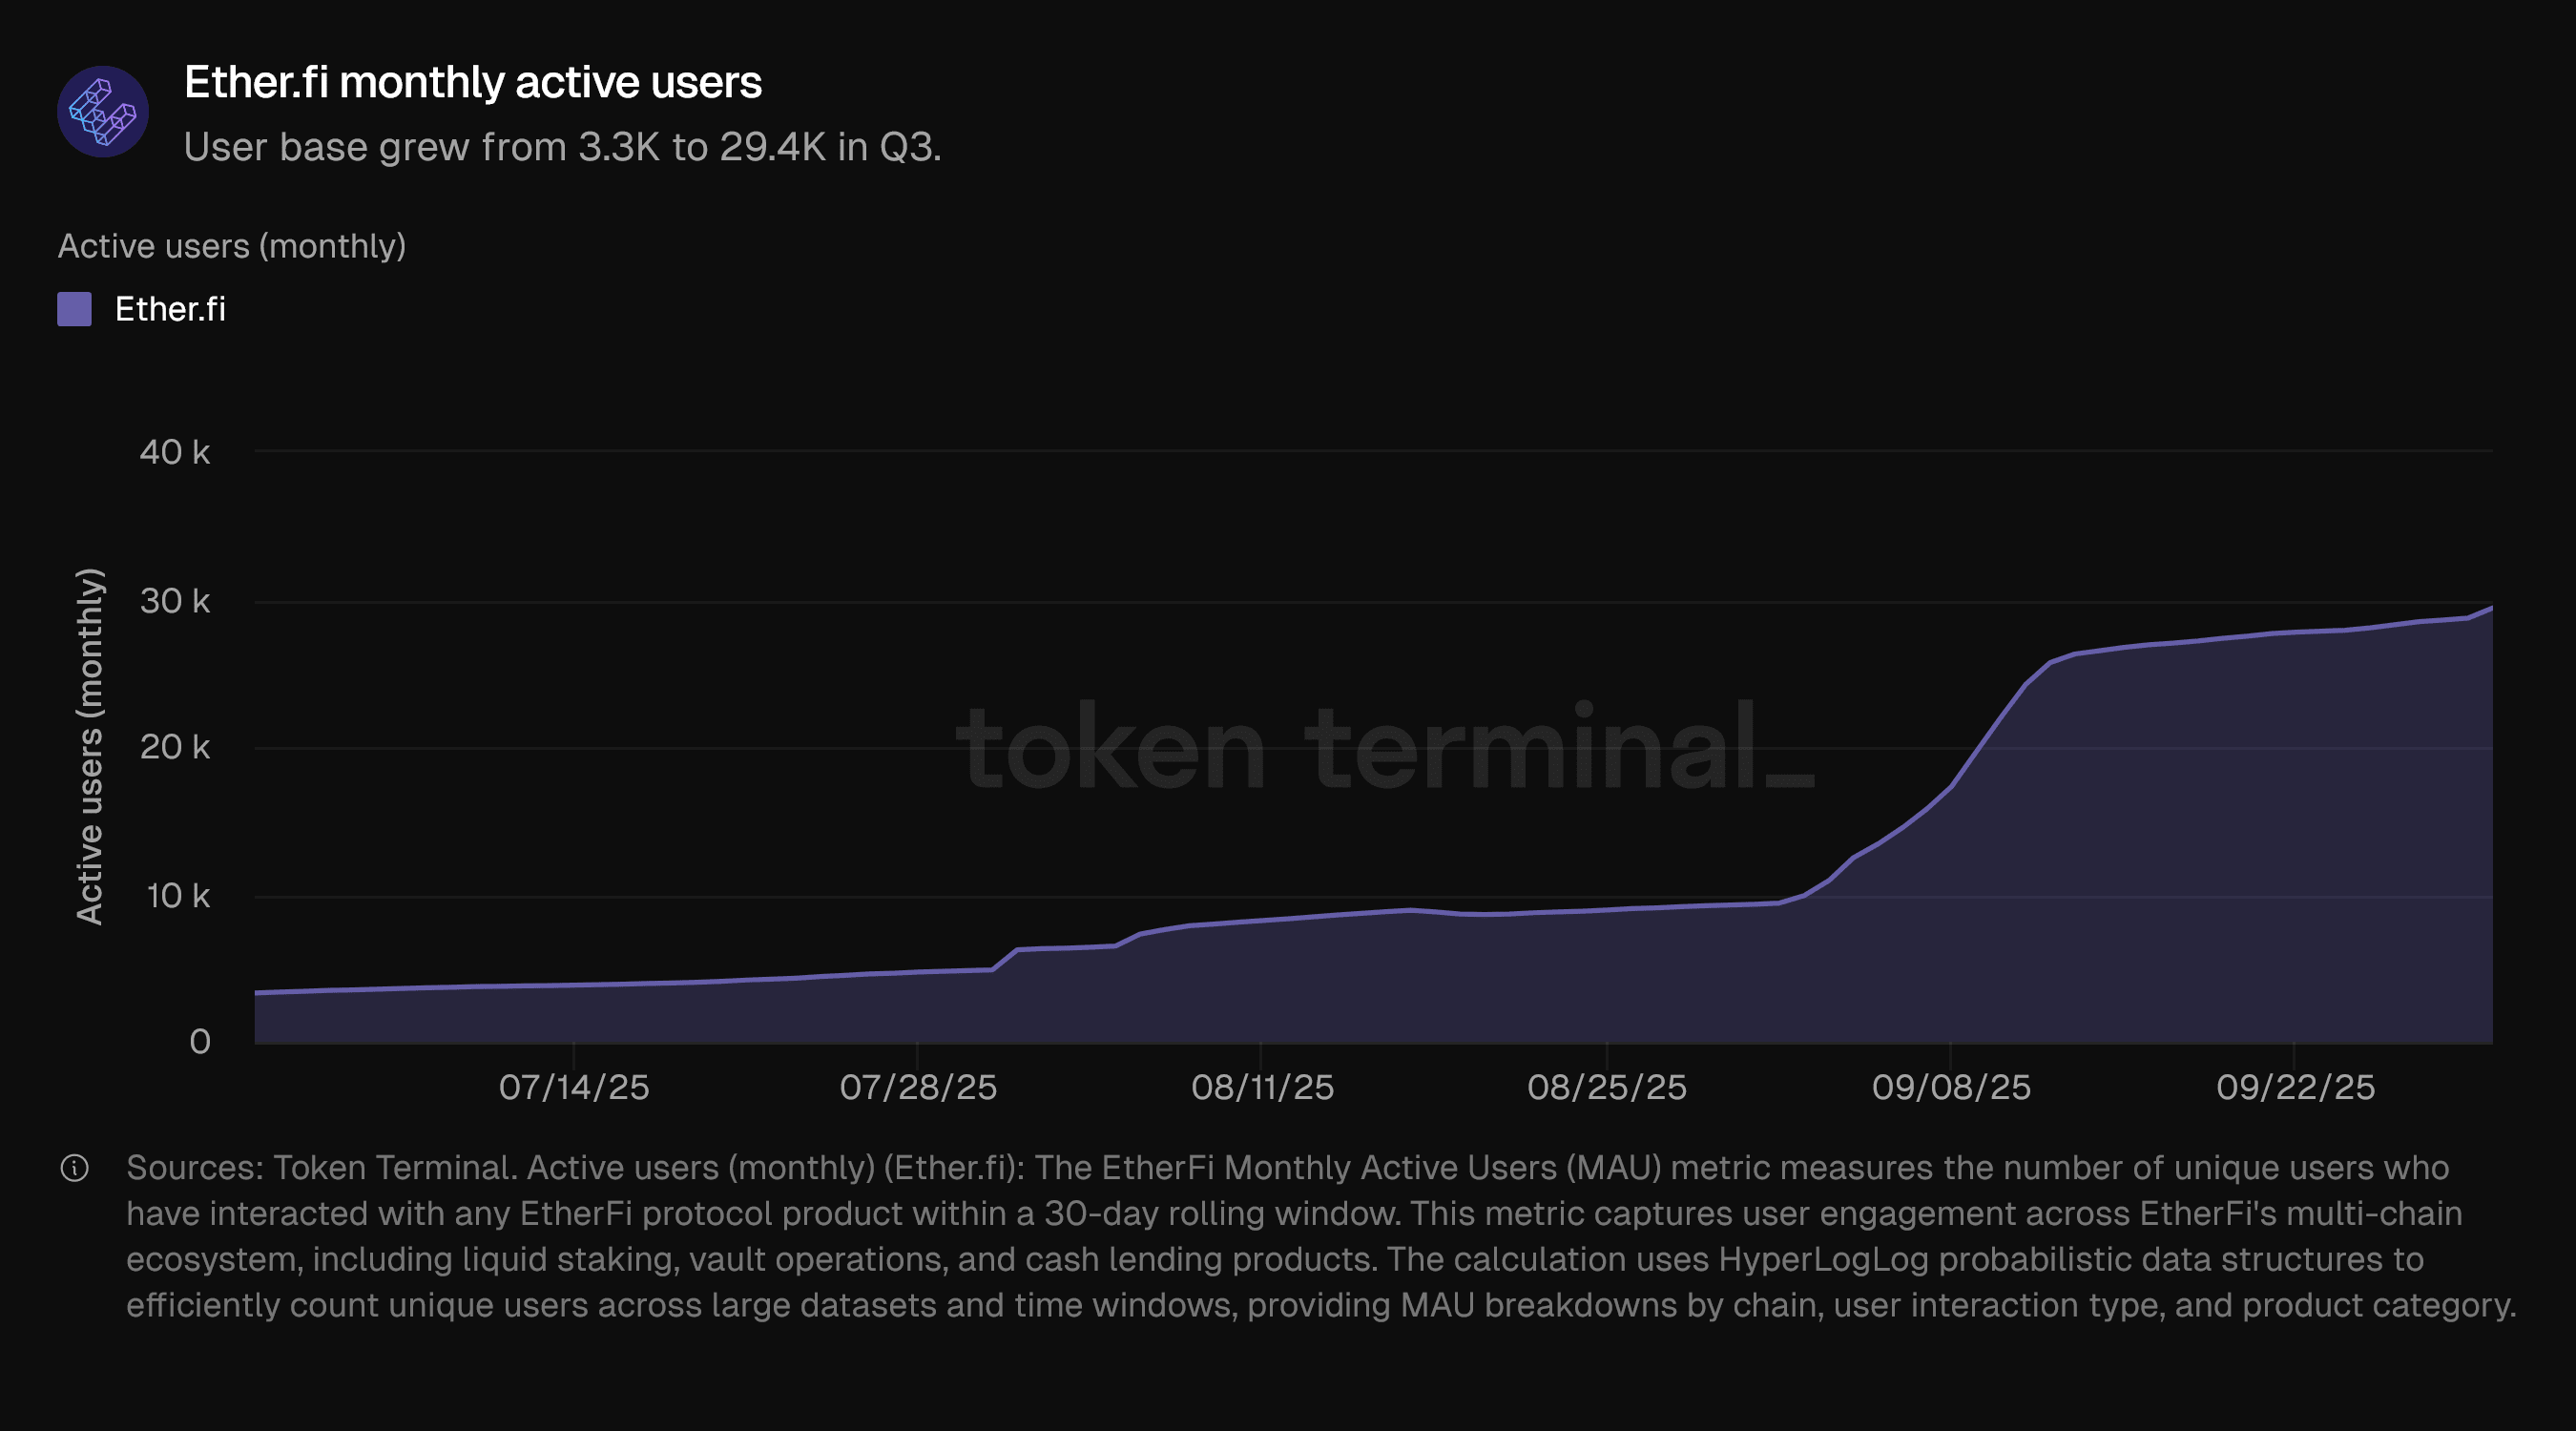This screenshot has height=1431, width=2576.
Task: Click the 0 y-axis label
Action: [200, 1042]
